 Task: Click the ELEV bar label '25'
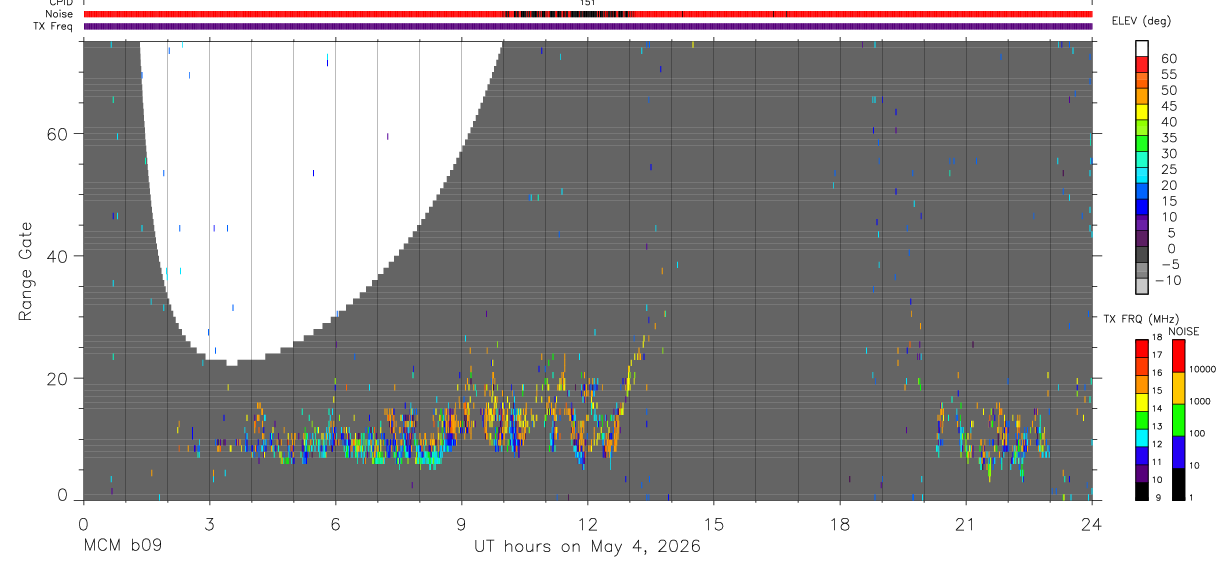point(1167,169)
